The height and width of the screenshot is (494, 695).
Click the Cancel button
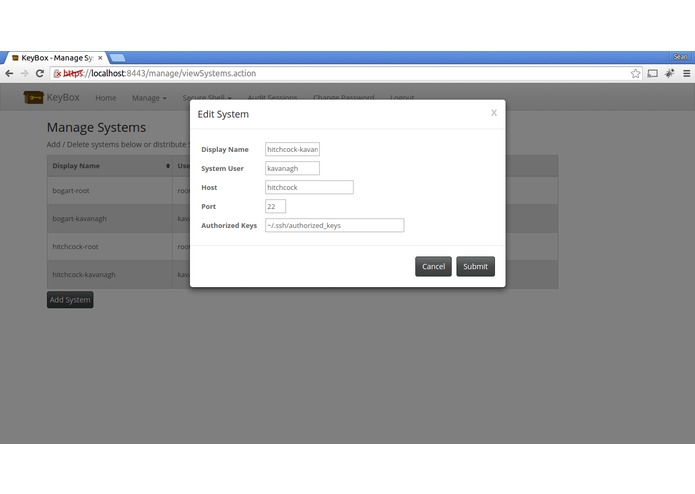coord(433,266)
